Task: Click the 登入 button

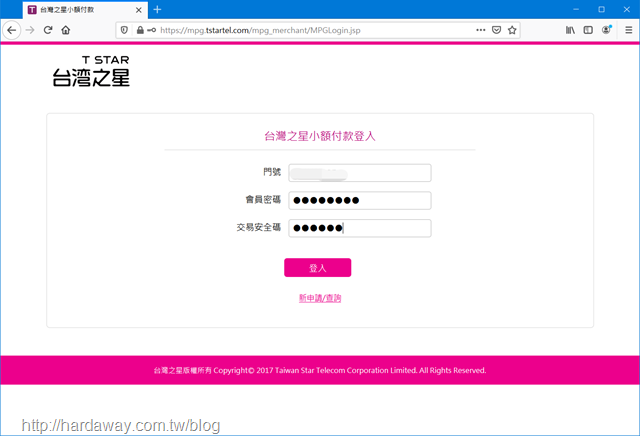Action: [x=318, y=268]
